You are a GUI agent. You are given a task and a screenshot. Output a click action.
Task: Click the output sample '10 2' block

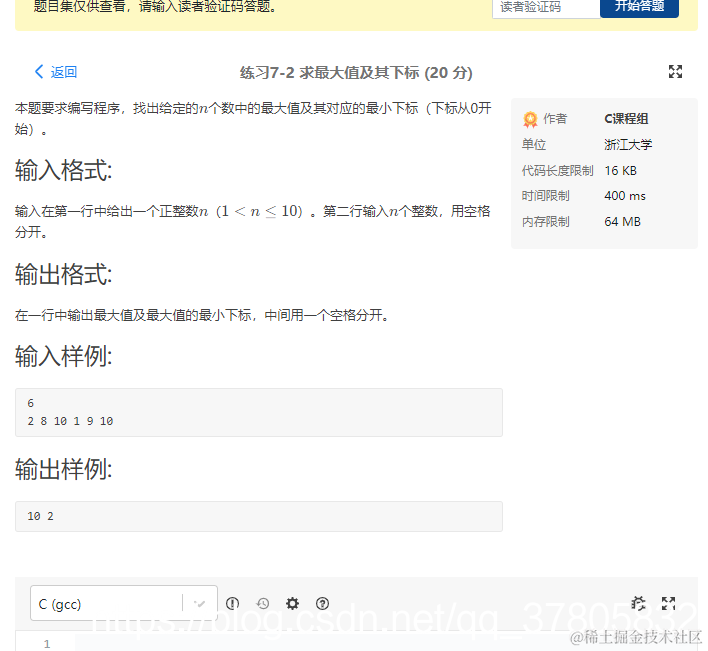pyautogui.click(x=259, y=516)
